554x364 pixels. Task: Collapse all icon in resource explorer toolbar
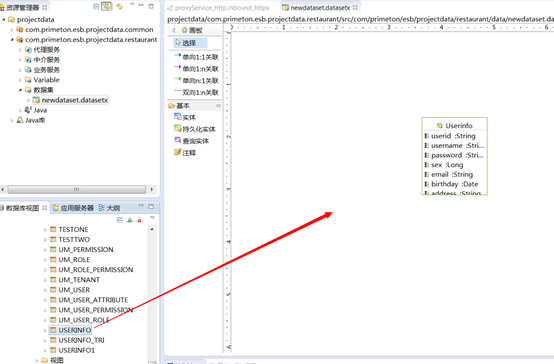[96, 6]
